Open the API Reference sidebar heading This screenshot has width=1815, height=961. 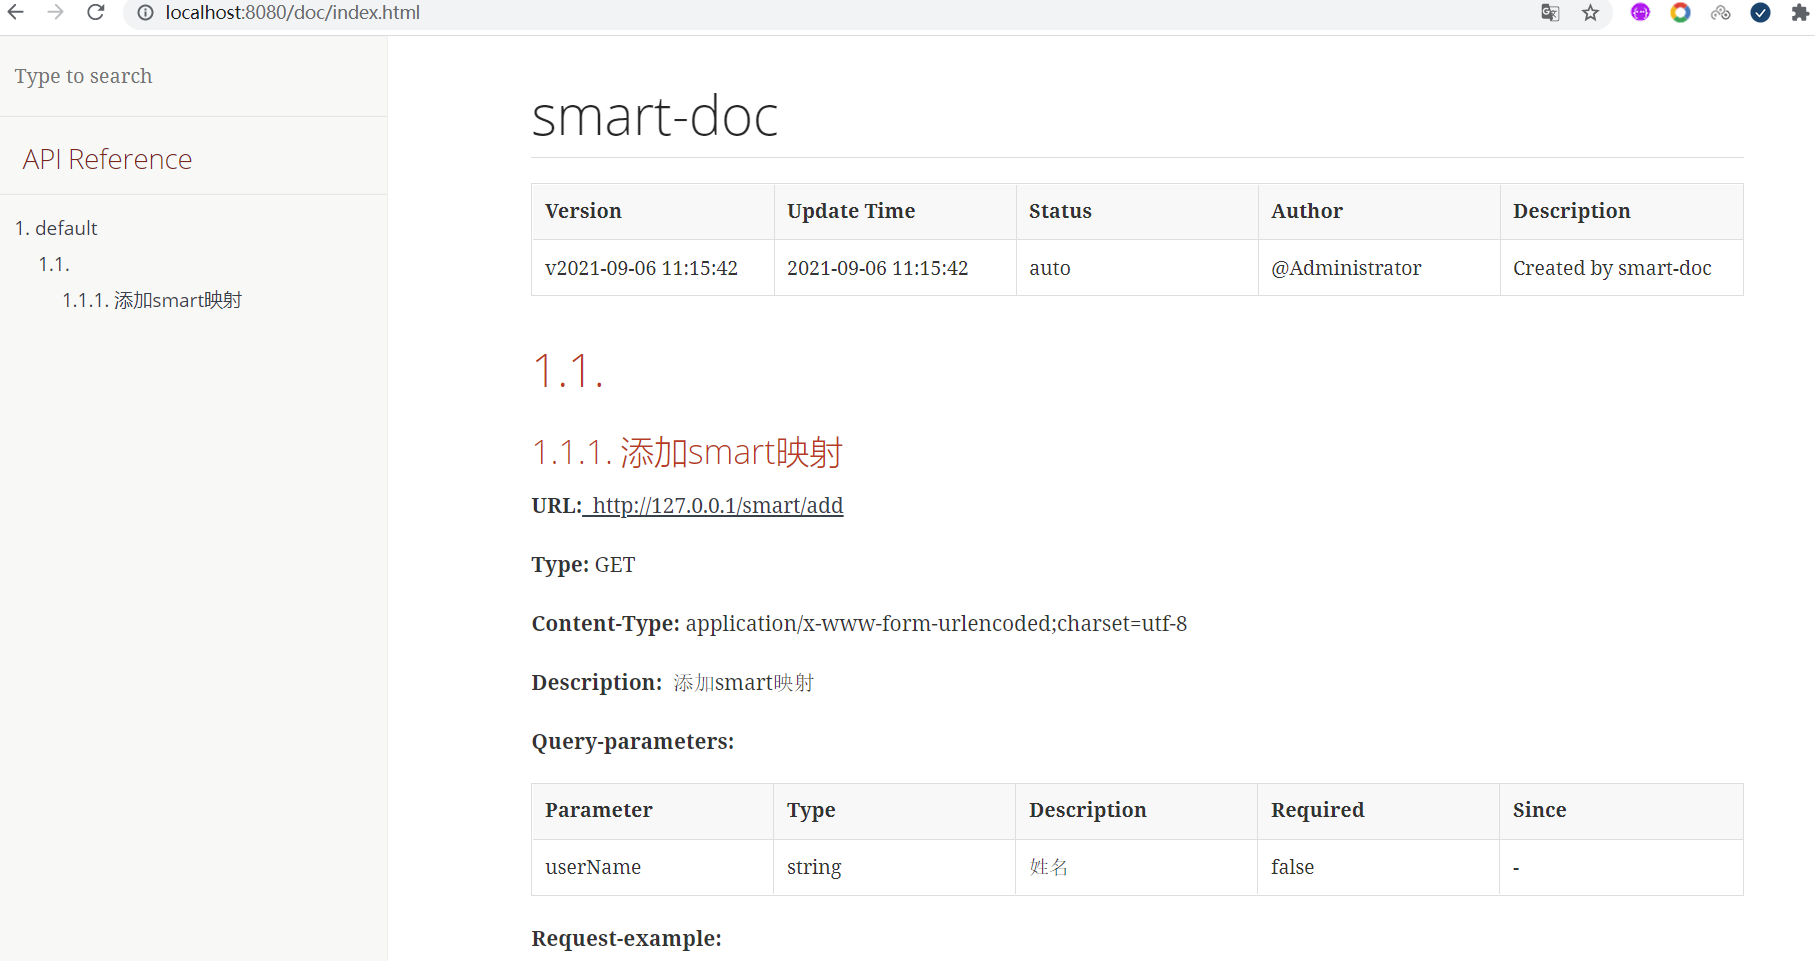coord(107,159)
